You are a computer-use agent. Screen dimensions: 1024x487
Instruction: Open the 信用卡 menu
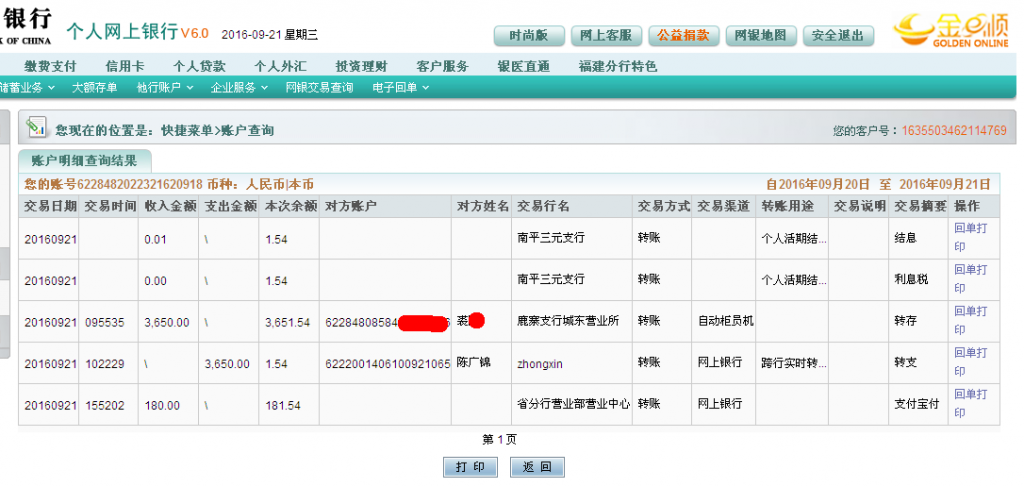coord(125,66)
